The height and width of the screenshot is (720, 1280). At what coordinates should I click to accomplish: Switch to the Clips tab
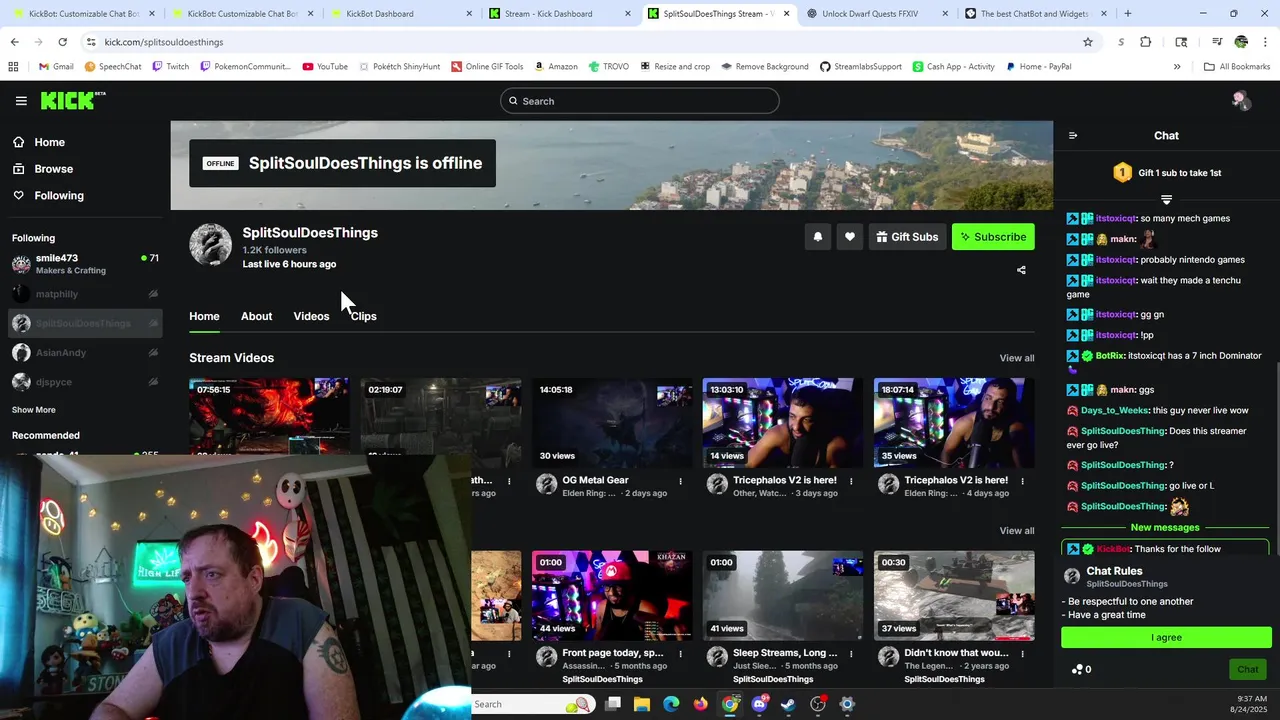pyautogui.click(x=364, y=316)
